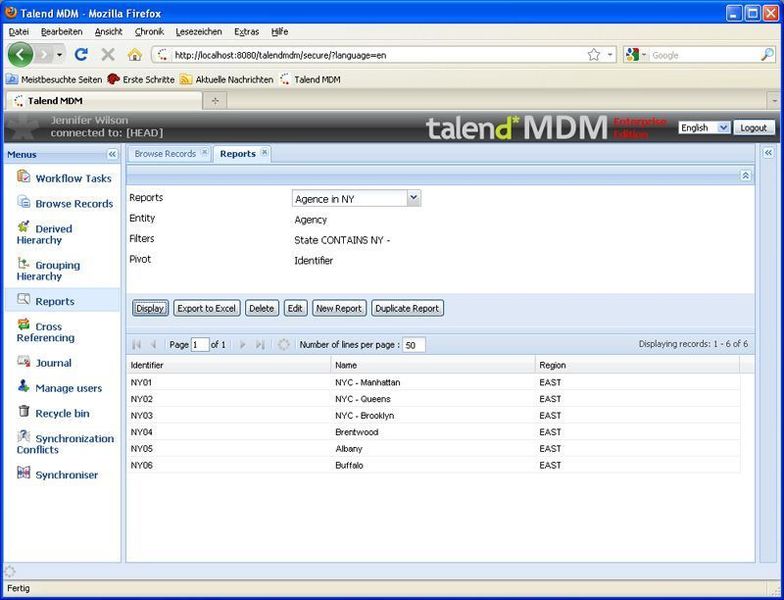784x600 pixels.
Task: Select Derived Hierarchy icon
Action: pyautogui.click(x=24, y=227)
